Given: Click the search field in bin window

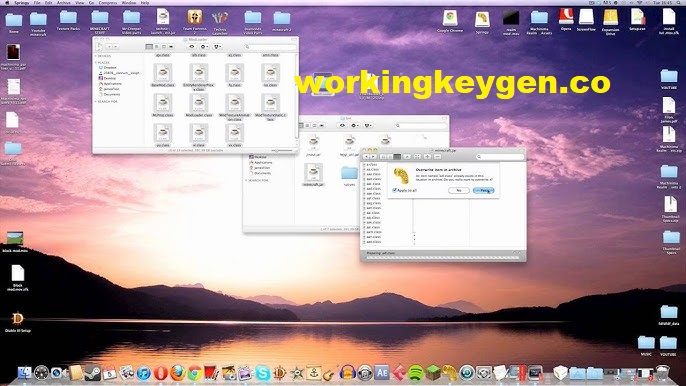Looking at the screenshot, I should pyautogui.click(x=421, y=126).
